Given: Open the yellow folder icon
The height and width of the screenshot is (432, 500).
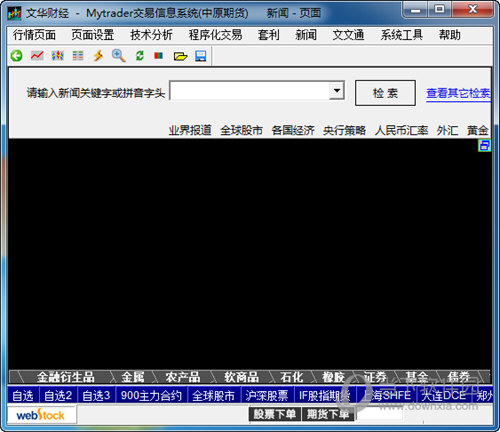Looking at the screenshot, I should click(180, 56).
